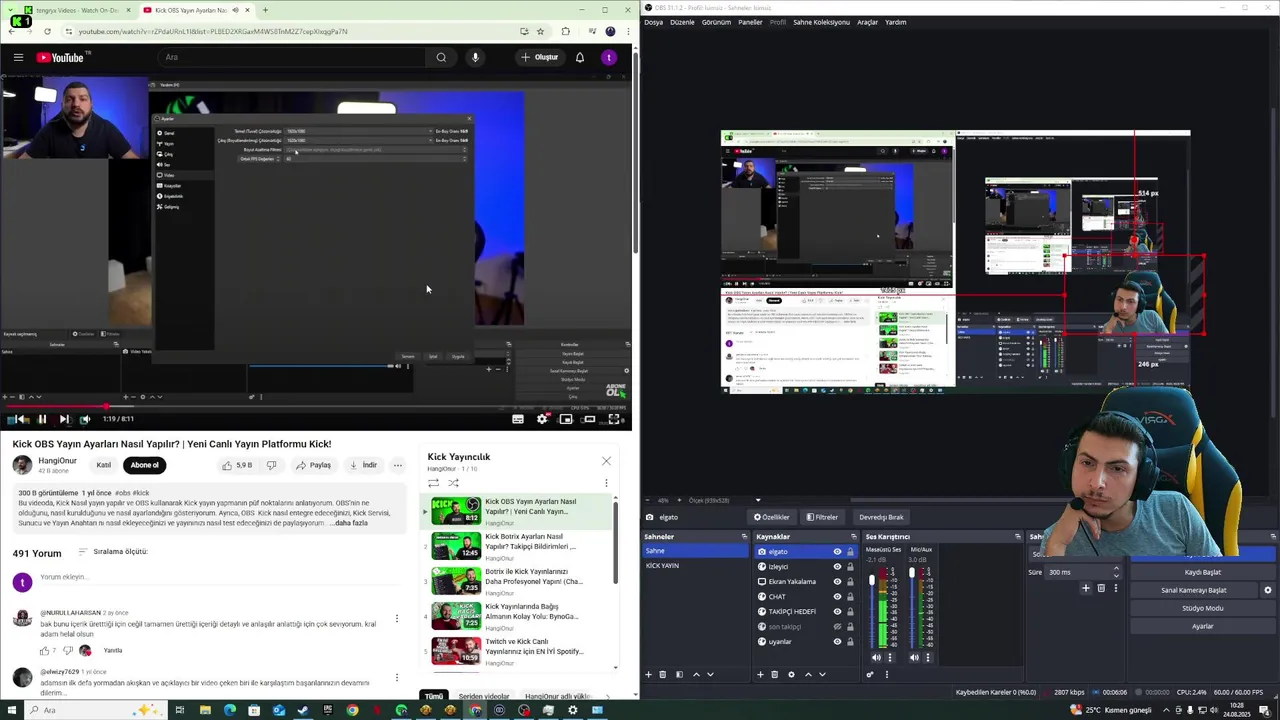
Task: Dislike the YouTube video
Action: click(x=271, y=465)
